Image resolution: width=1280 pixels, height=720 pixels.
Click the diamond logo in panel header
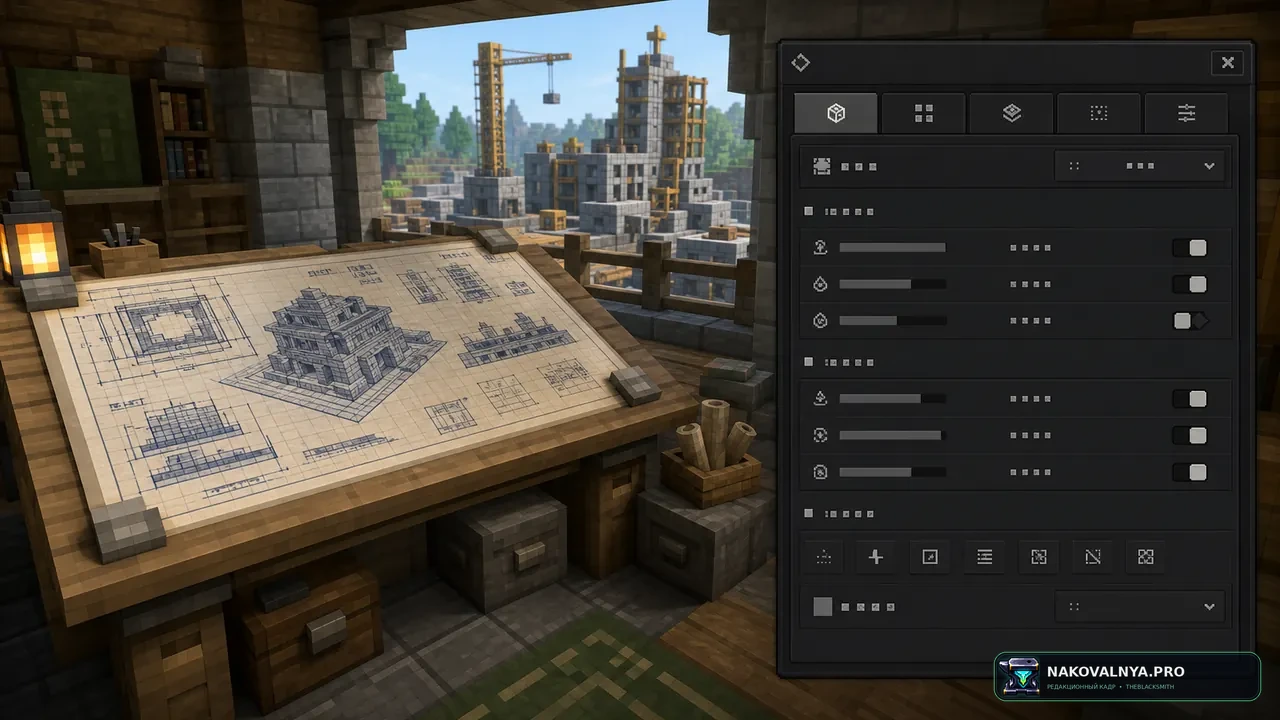click(800, 63)
